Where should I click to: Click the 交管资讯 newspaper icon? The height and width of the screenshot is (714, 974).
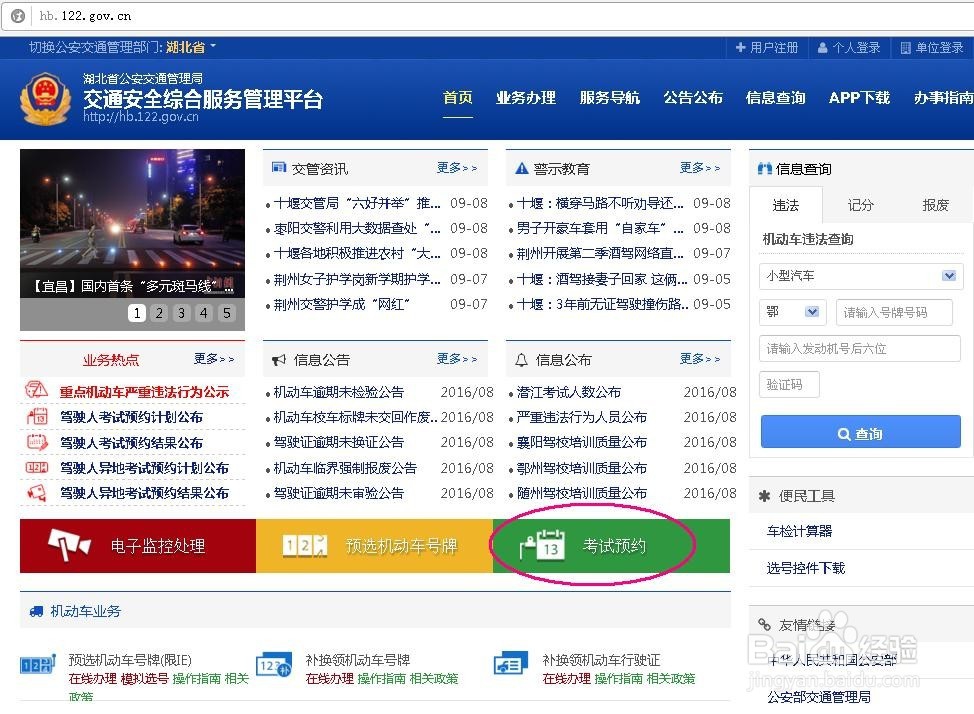(x=282, y=168)
